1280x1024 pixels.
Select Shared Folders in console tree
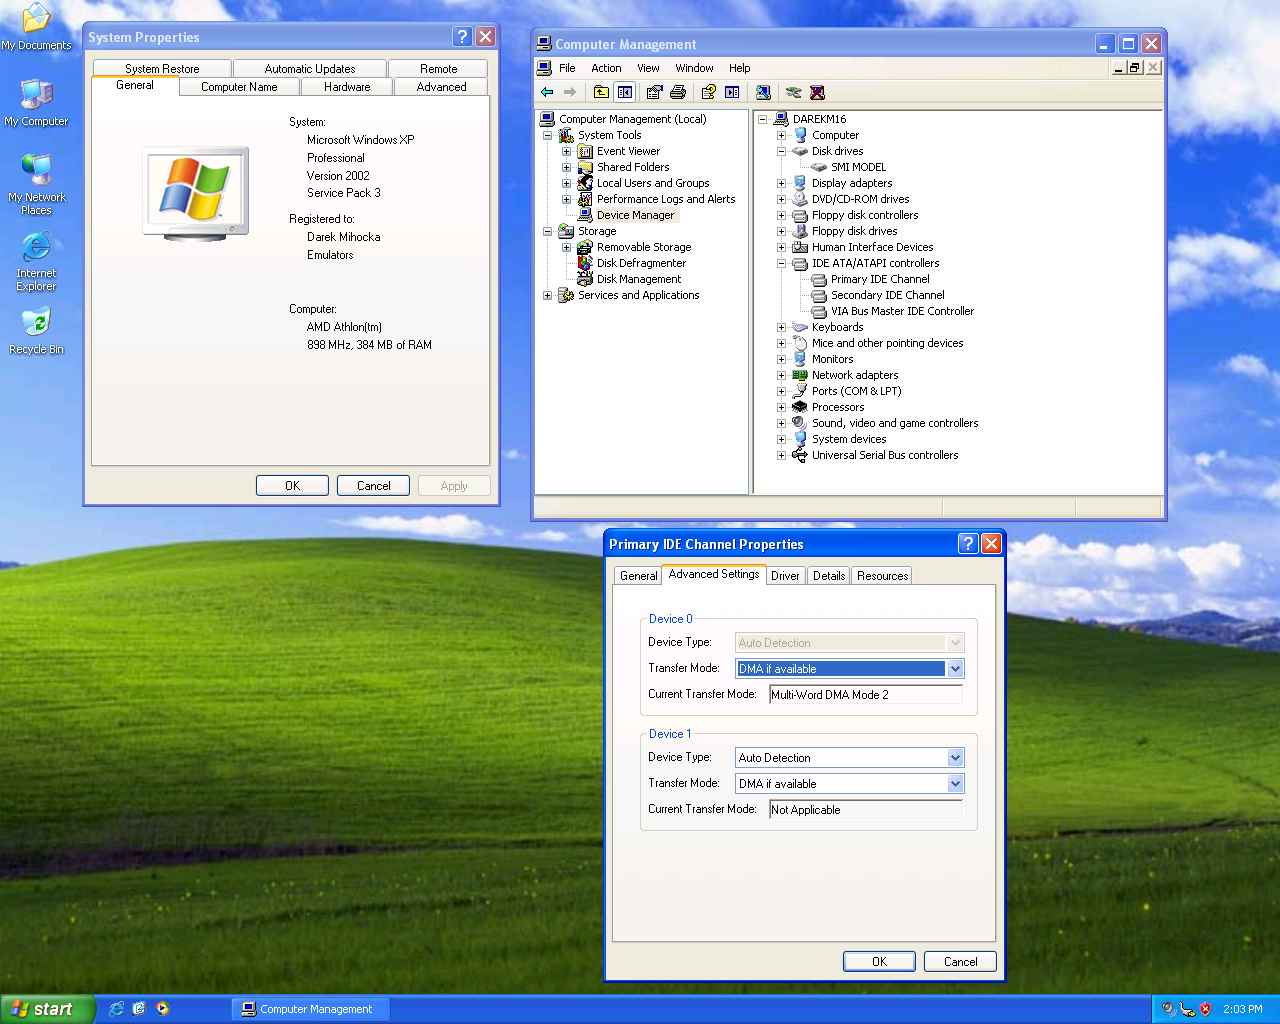click(x=633, y=167)
